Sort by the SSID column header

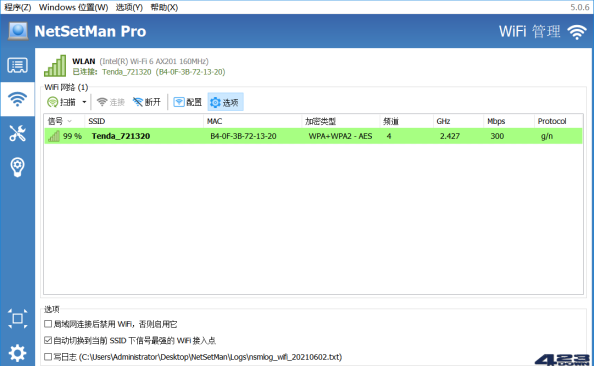click(x=144, y=121)
